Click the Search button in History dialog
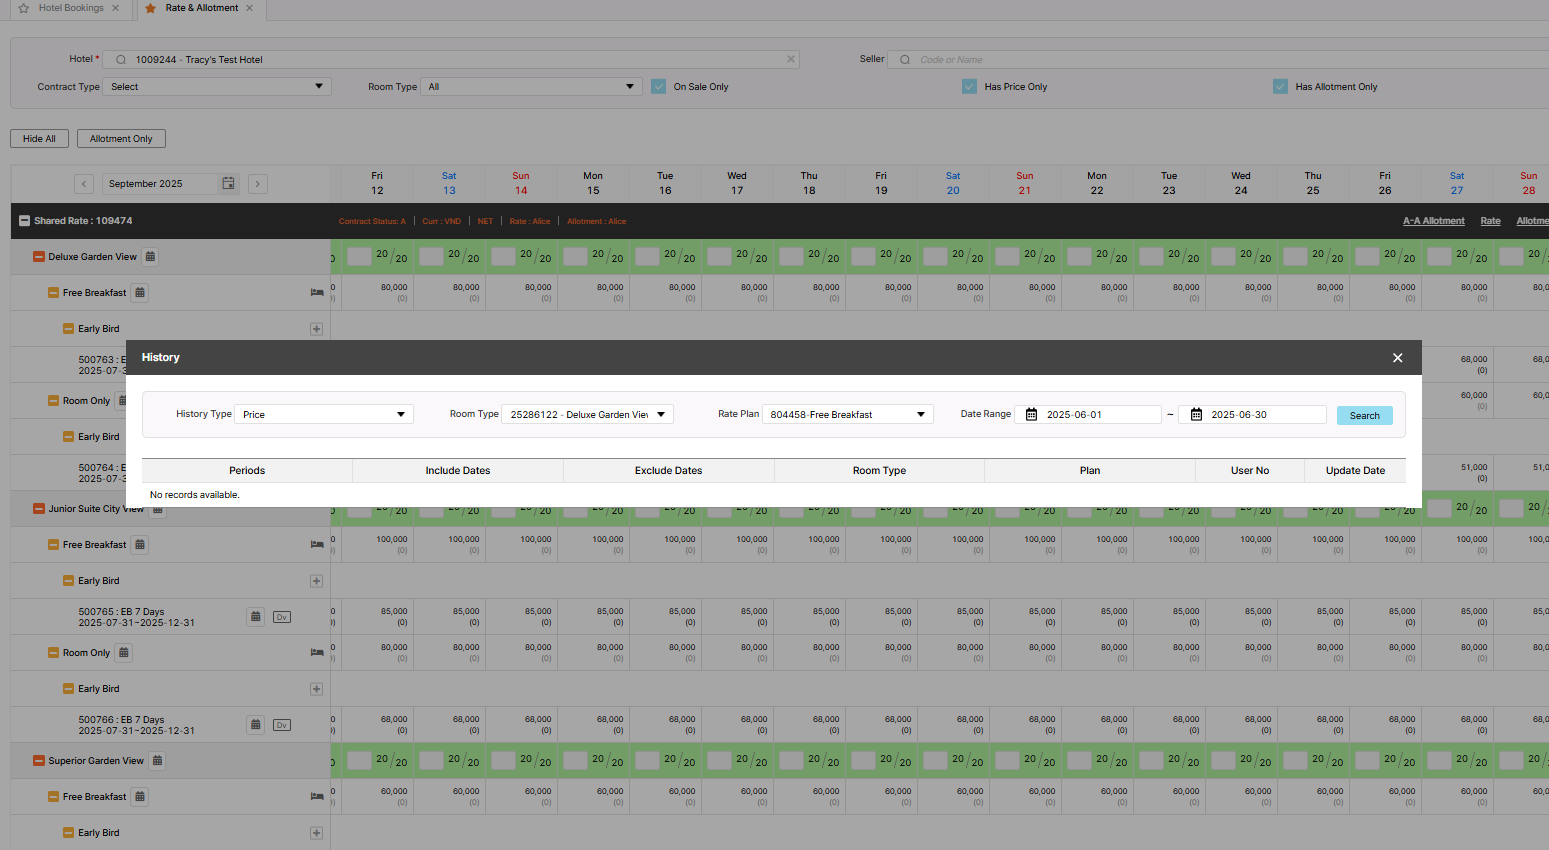This screenshot has height=850, width=1549. click(1364, 416)
